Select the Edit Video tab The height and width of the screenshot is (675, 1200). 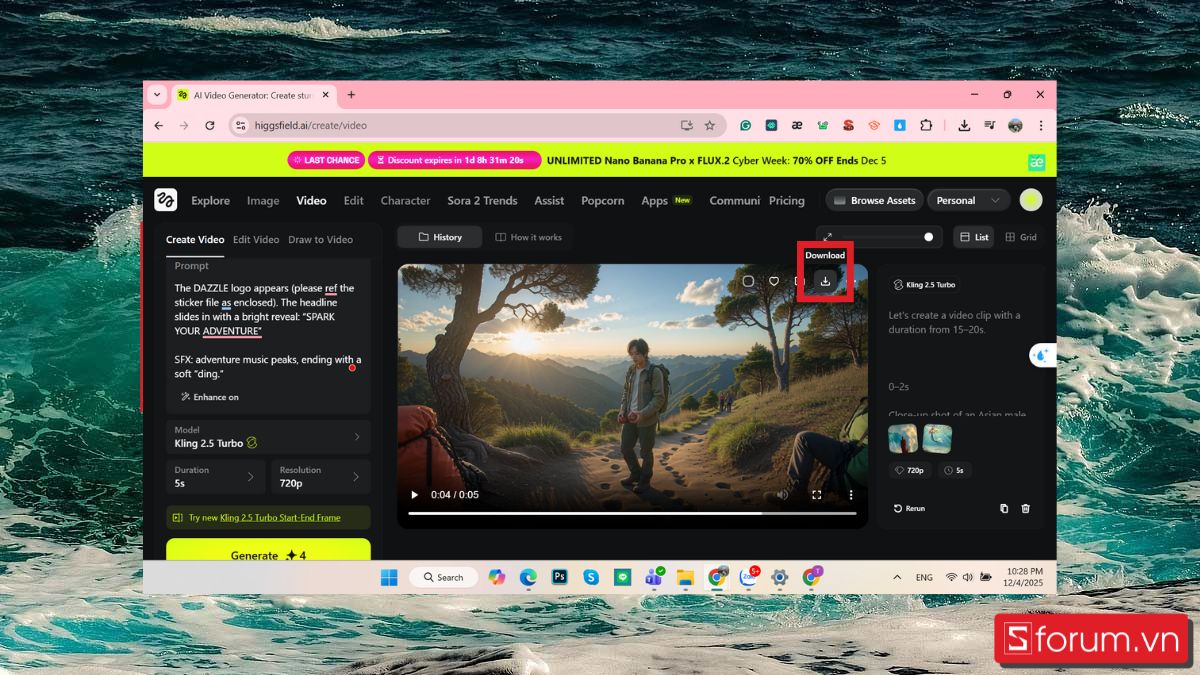click(x=256, y=240)
